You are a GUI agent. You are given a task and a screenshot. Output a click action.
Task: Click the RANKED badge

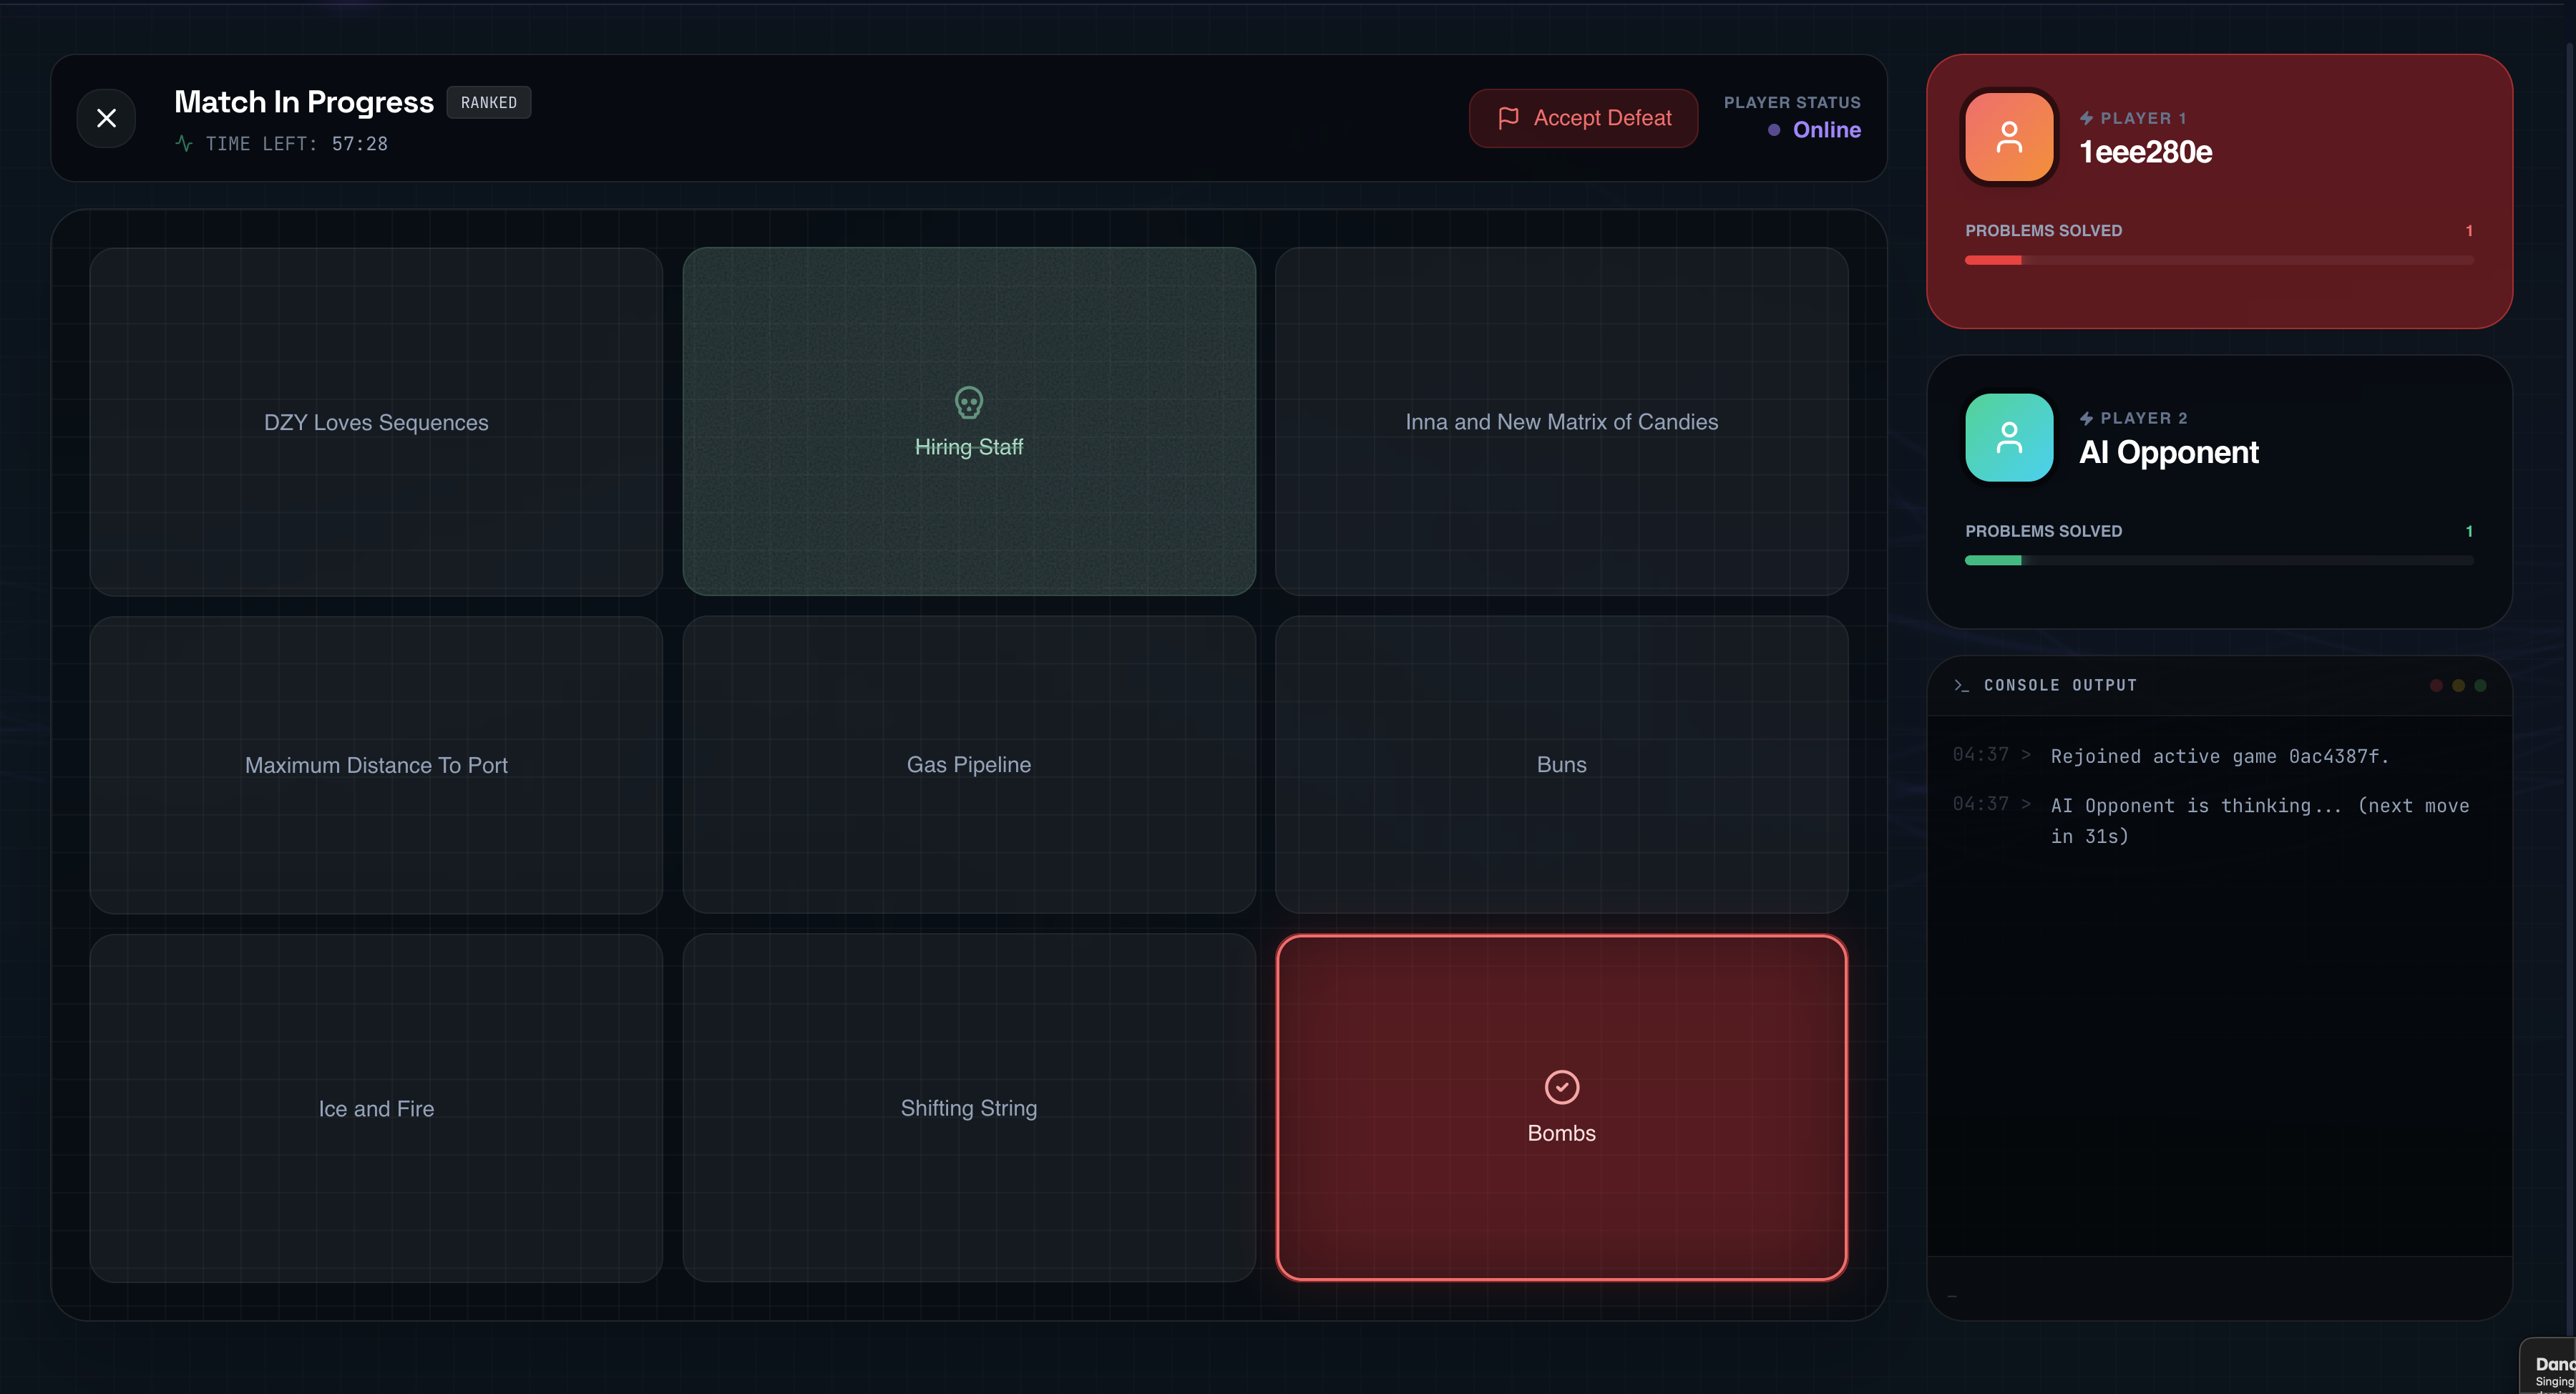[488, 102]
